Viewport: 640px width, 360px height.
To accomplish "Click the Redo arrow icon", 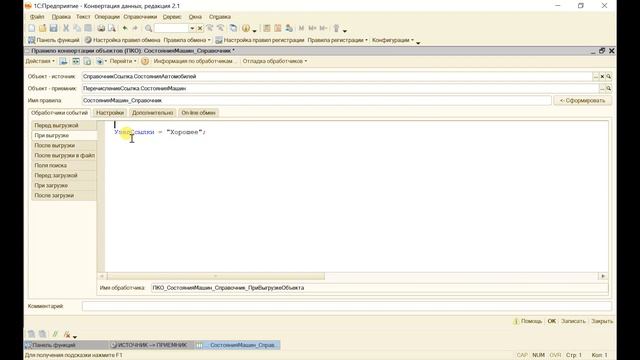I will coord(136,28).
